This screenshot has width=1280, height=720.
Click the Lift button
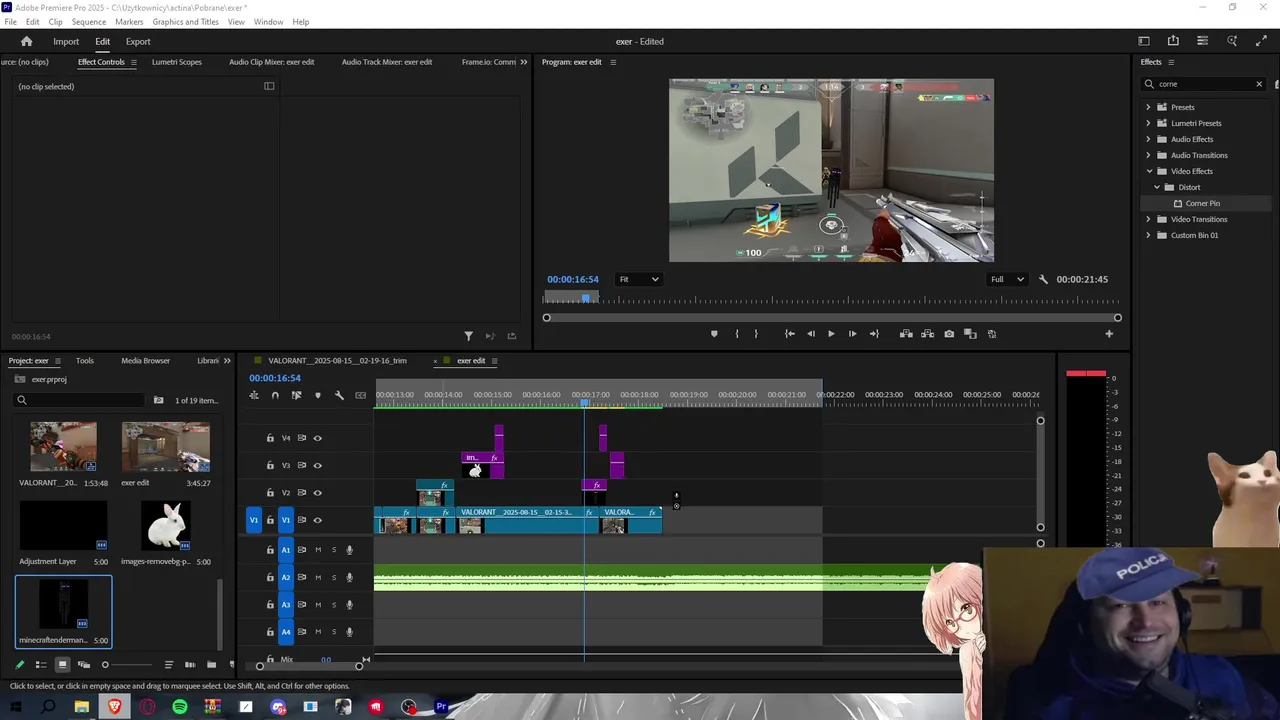(x=906, y=334)
